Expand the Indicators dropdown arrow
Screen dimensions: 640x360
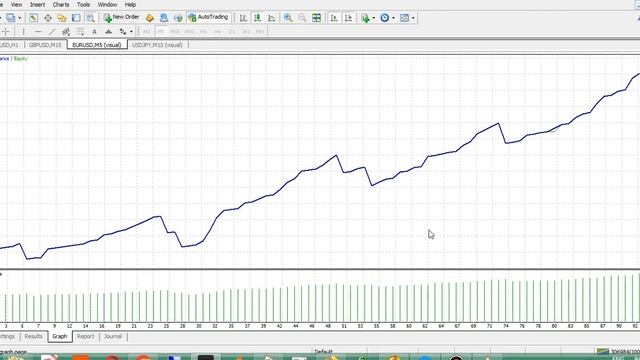pos(373,18)
